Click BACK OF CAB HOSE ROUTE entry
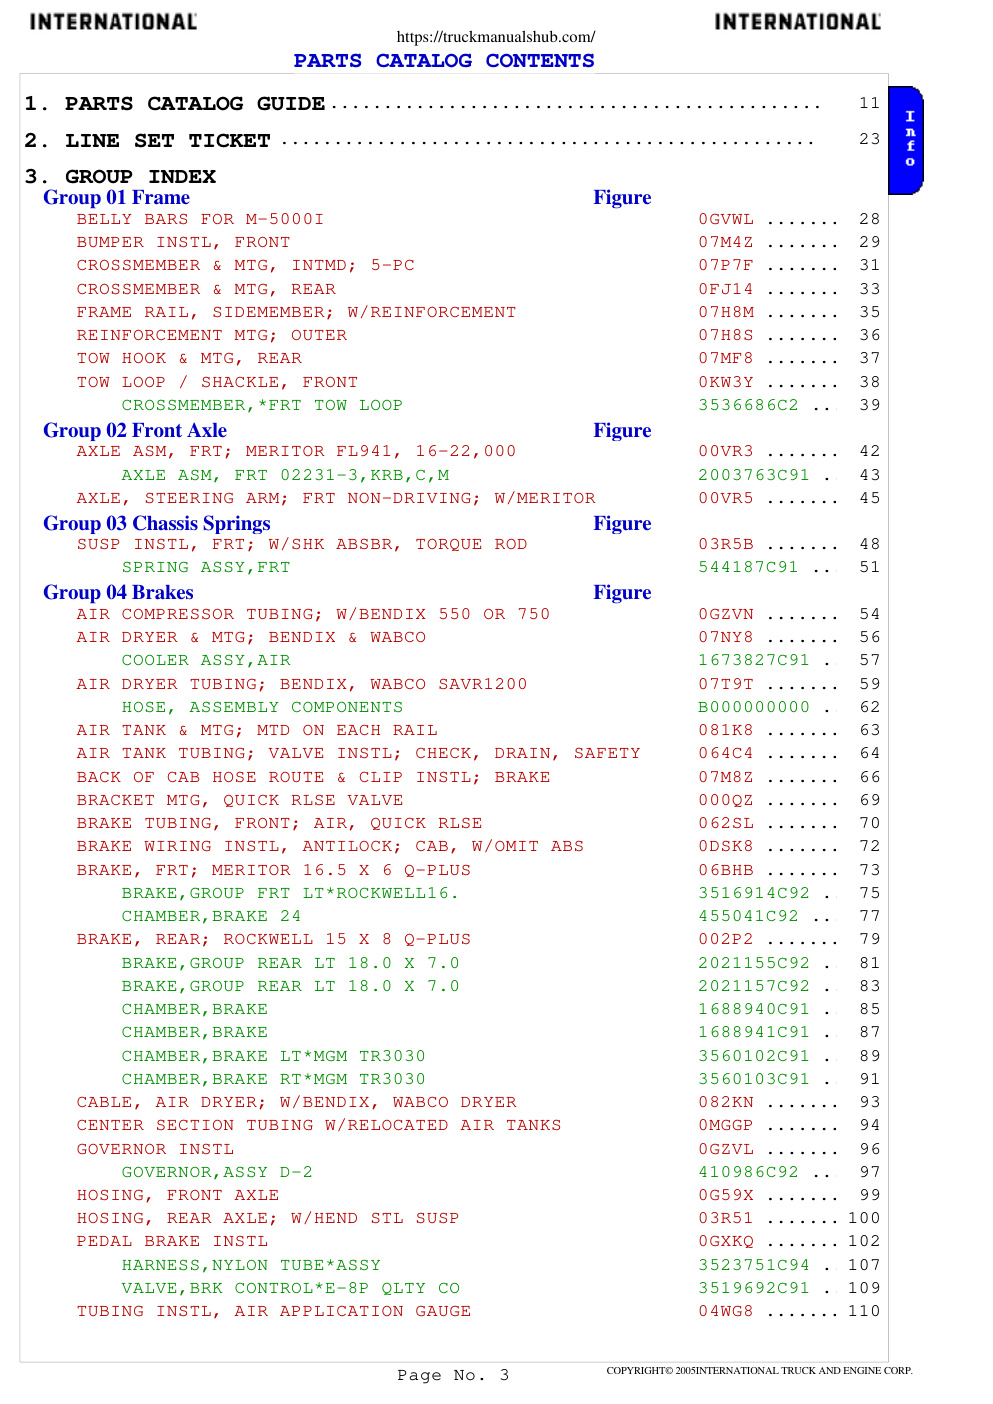 pyautogui.click(x=313, y=777)
